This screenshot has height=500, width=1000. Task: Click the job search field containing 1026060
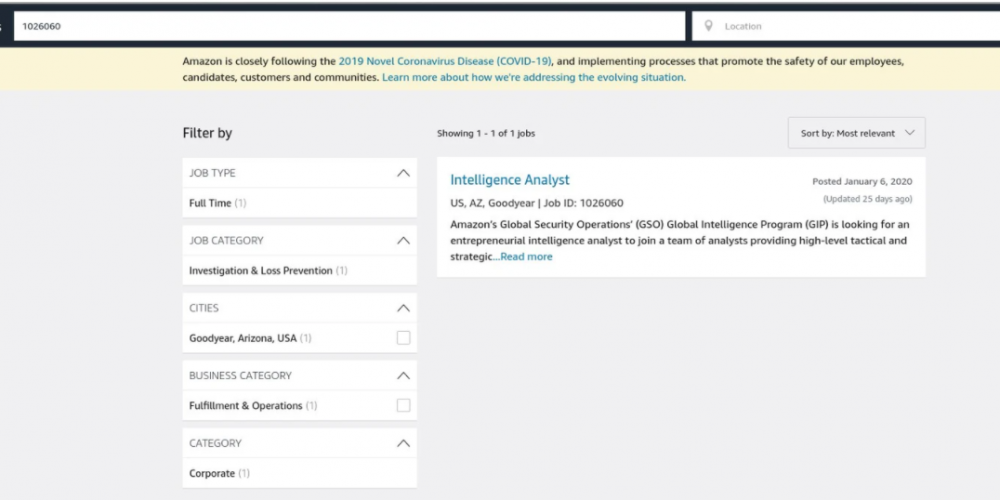(x=349, y=26)
